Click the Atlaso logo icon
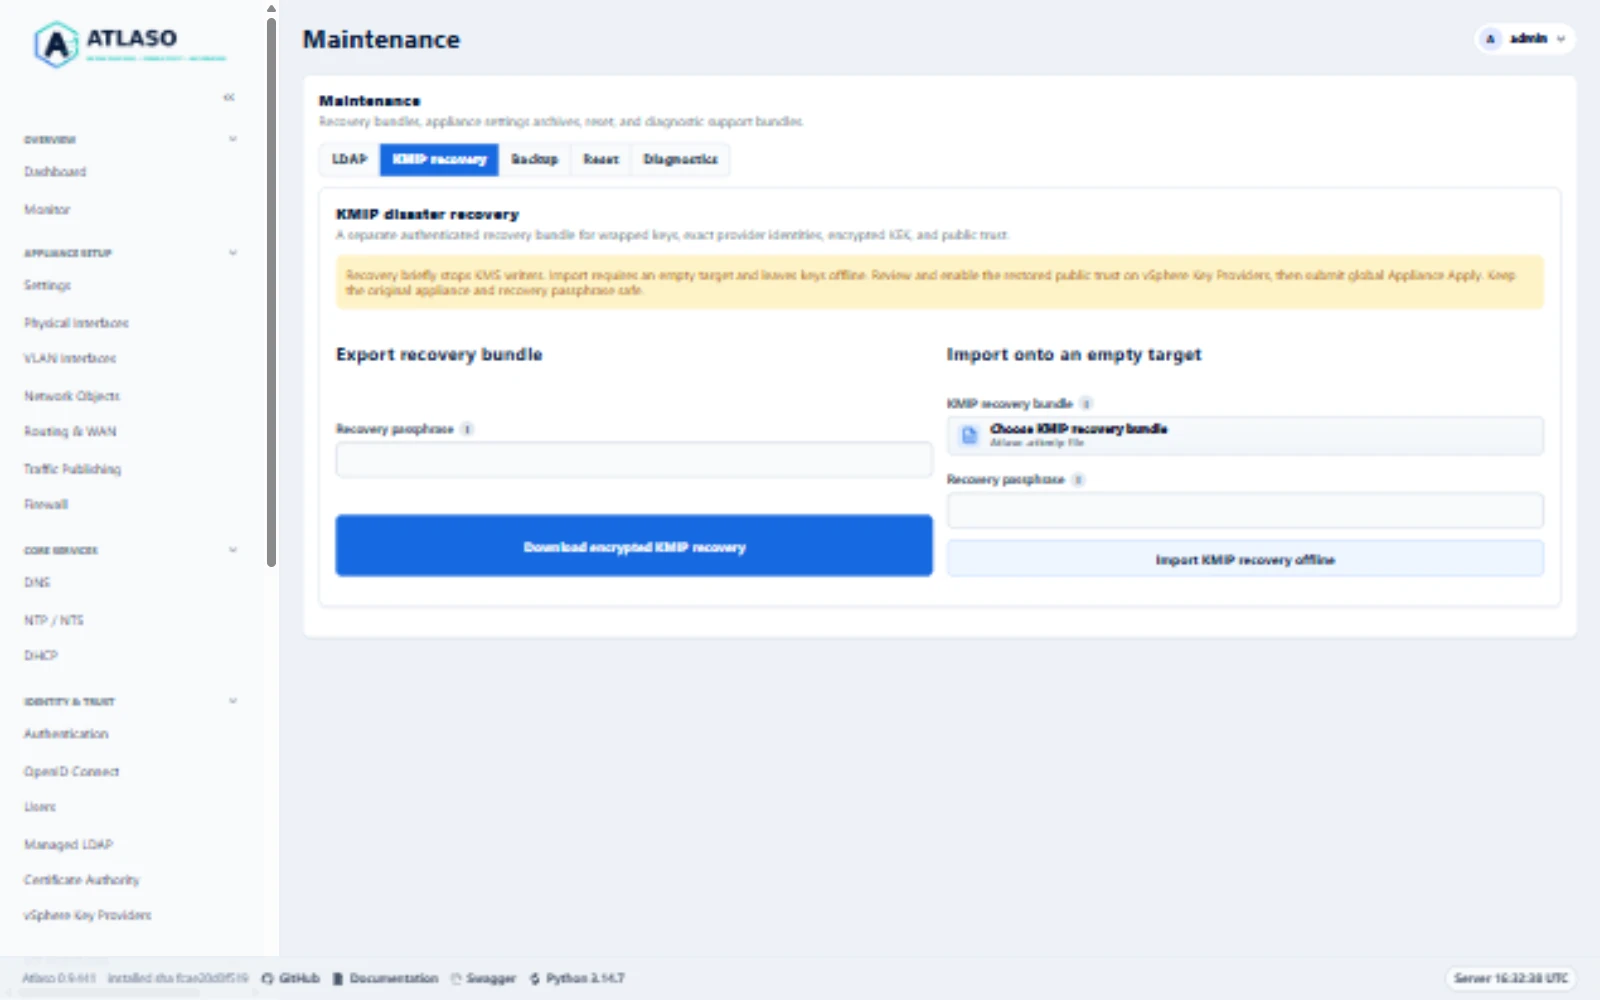This screenshot has height=1000, width=1600. click(x=56, y=44)
